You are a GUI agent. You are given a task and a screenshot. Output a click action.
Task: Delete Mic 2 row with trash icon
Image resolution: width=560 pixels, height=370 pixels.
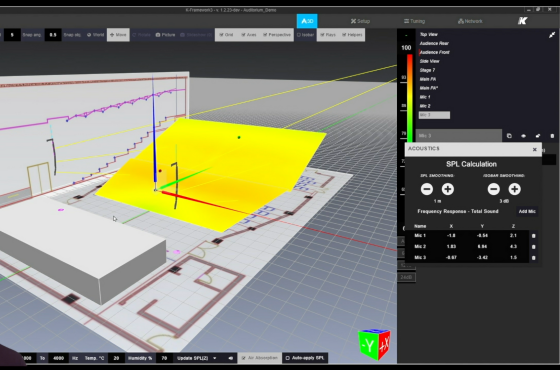534,246
